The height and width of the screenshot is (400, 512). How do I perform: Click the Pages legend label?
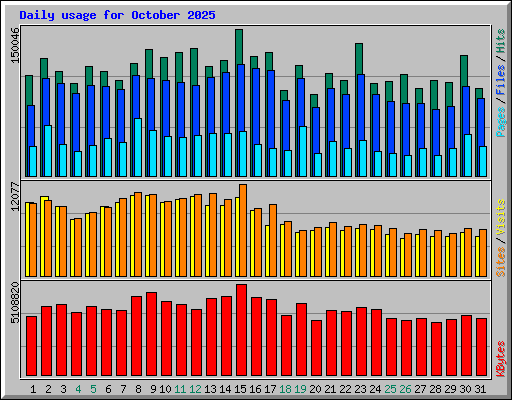click(501, 122)
